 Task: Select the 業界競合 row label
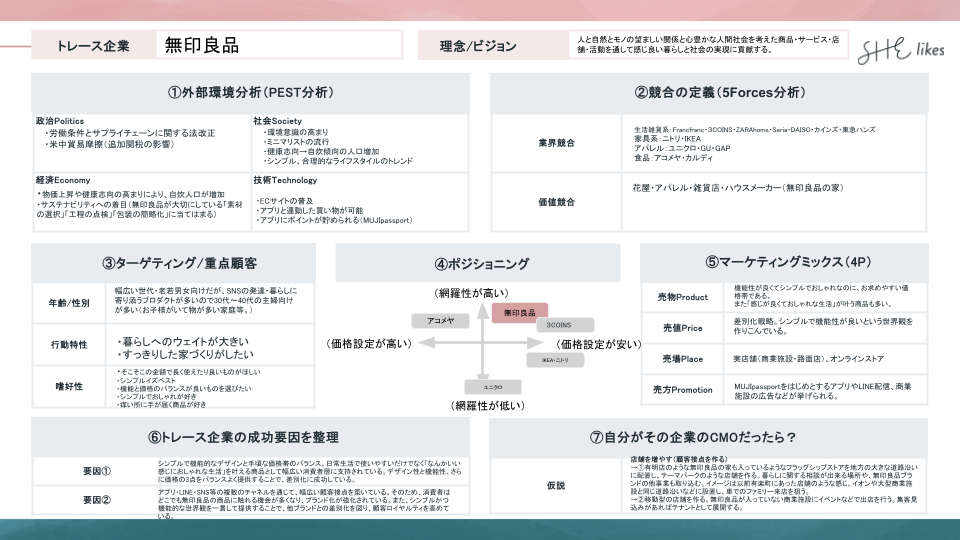click(x=555, y=143)
